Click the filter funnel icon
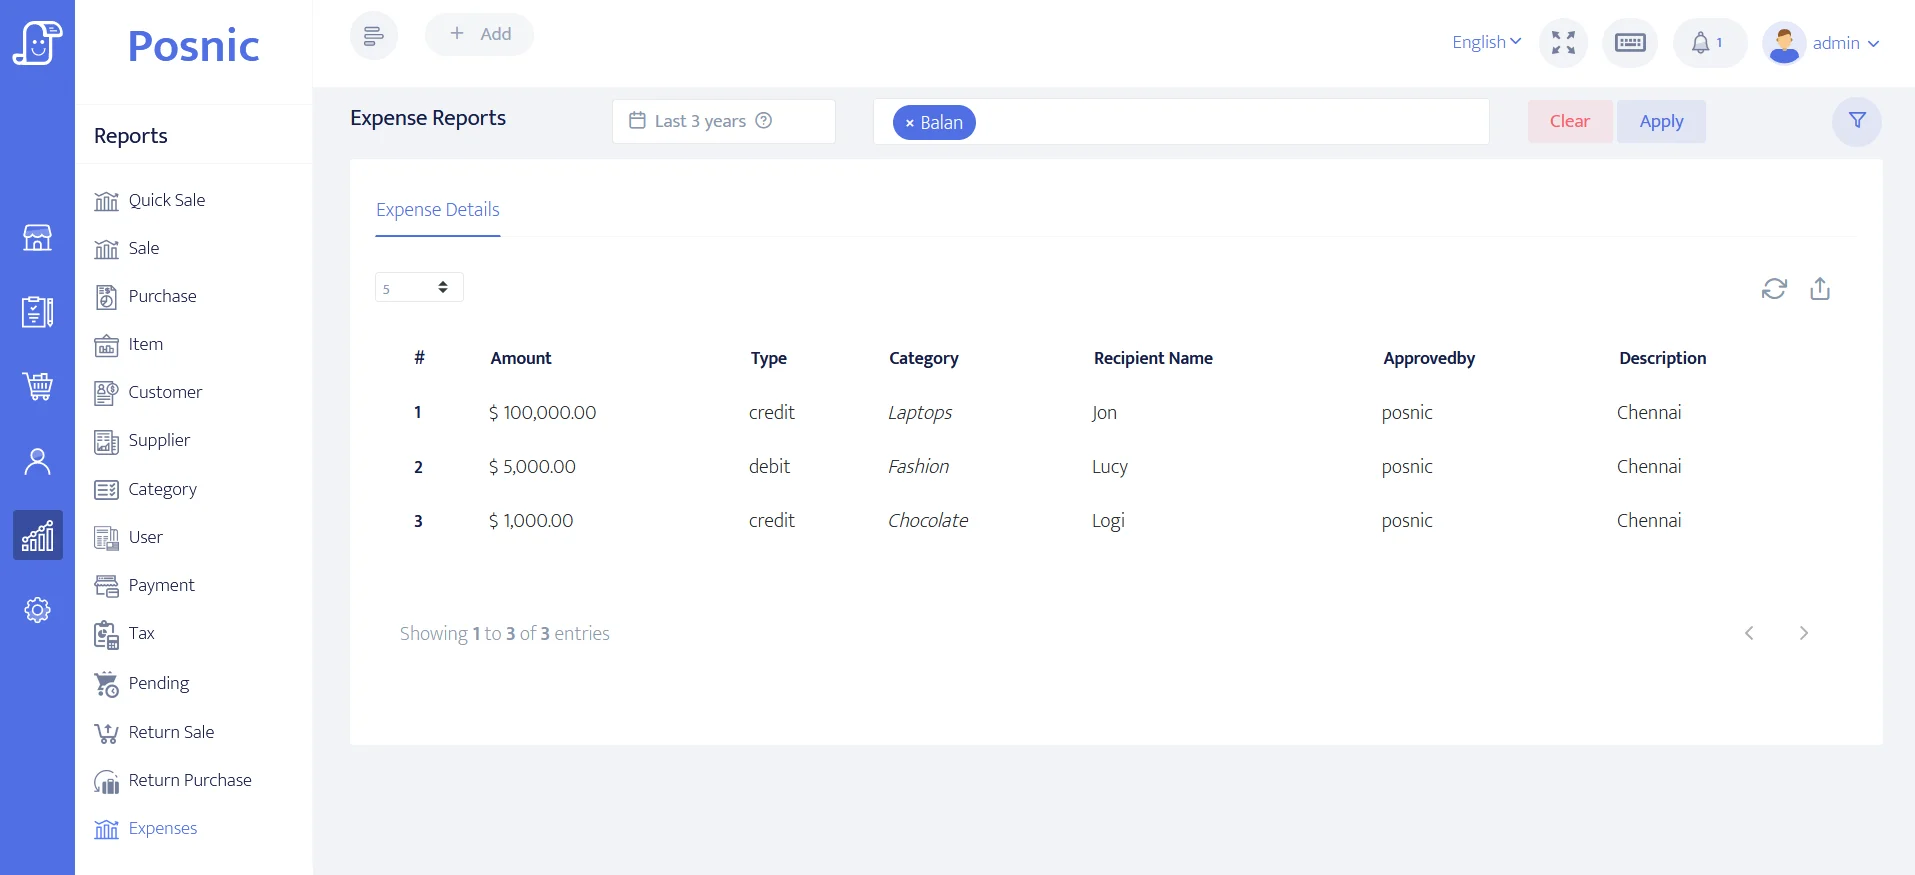Viewport: 1915px width, 875px height. [x=1856, y=121]
